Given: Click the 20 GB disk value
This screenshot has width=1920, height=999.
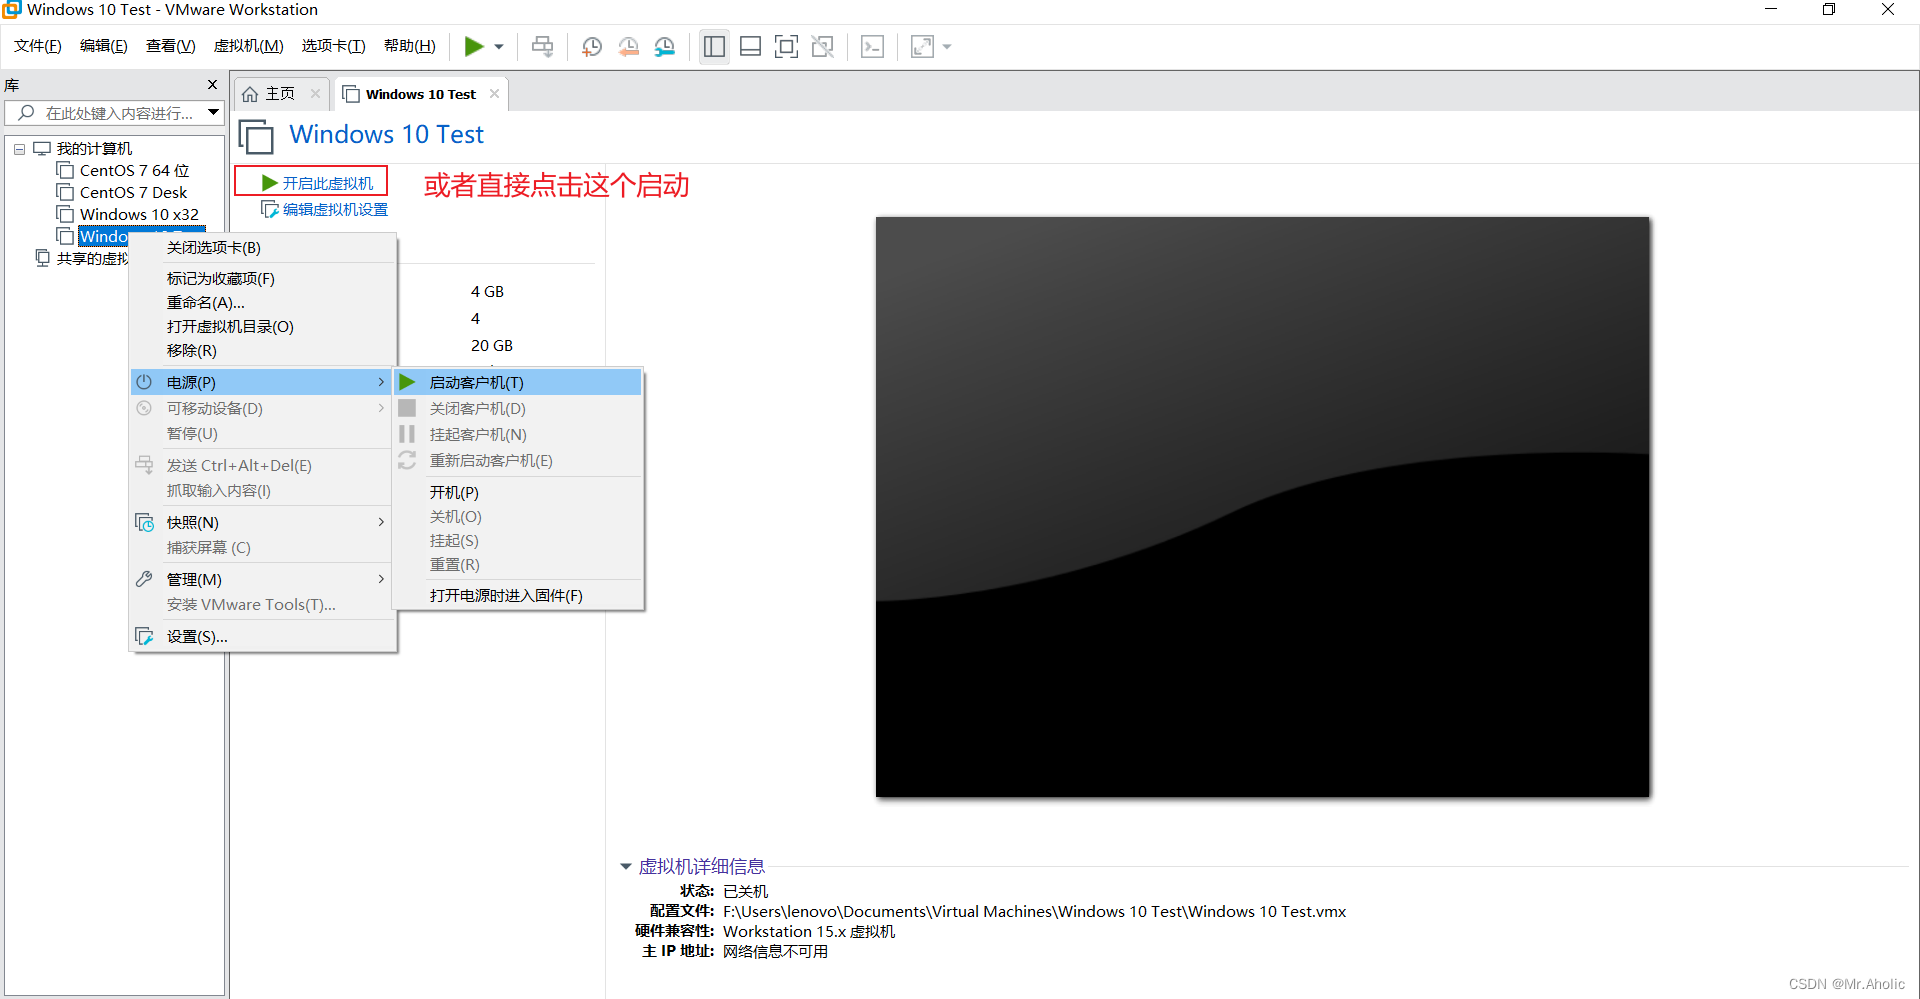Looking at the screenshot, I should click(492, 345).
